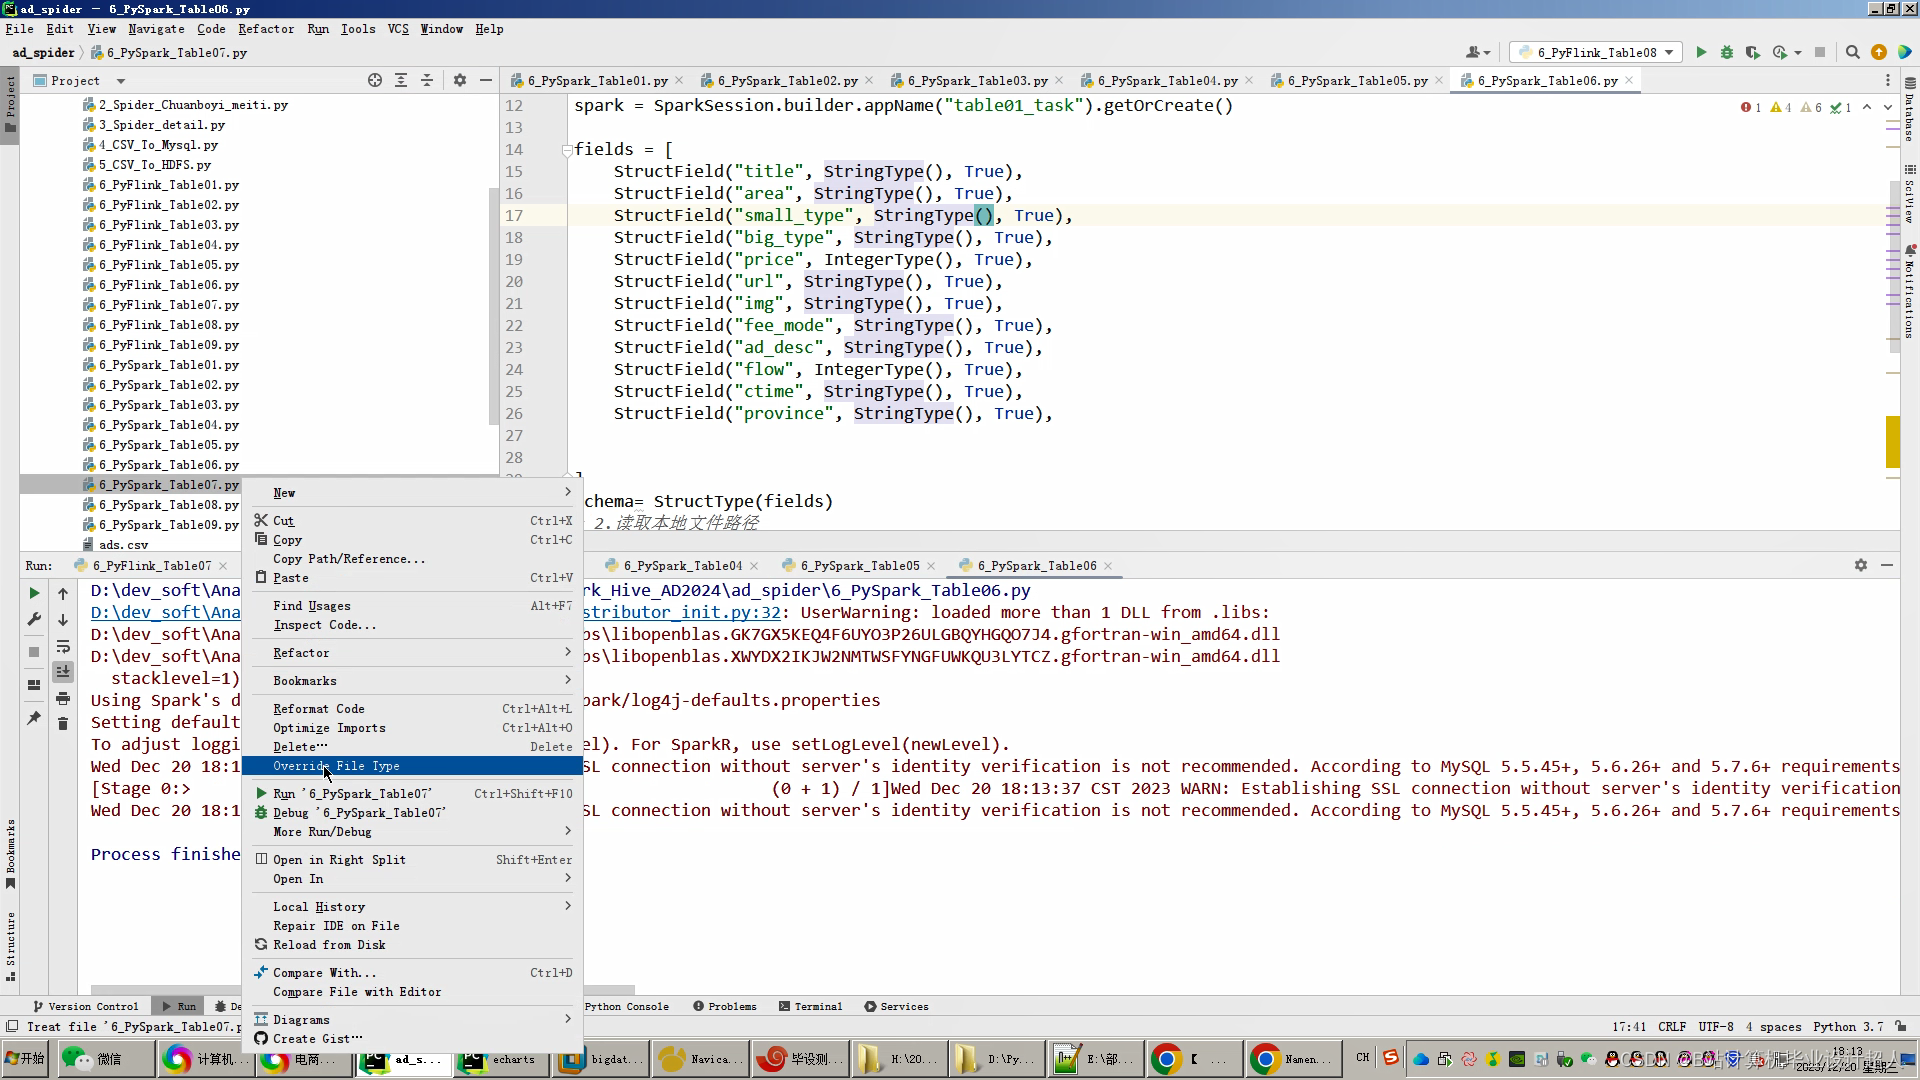Screen dimensions: 1920x1080
Task: Clear console output with the trash icon
Action: click(x=63, y=723)
